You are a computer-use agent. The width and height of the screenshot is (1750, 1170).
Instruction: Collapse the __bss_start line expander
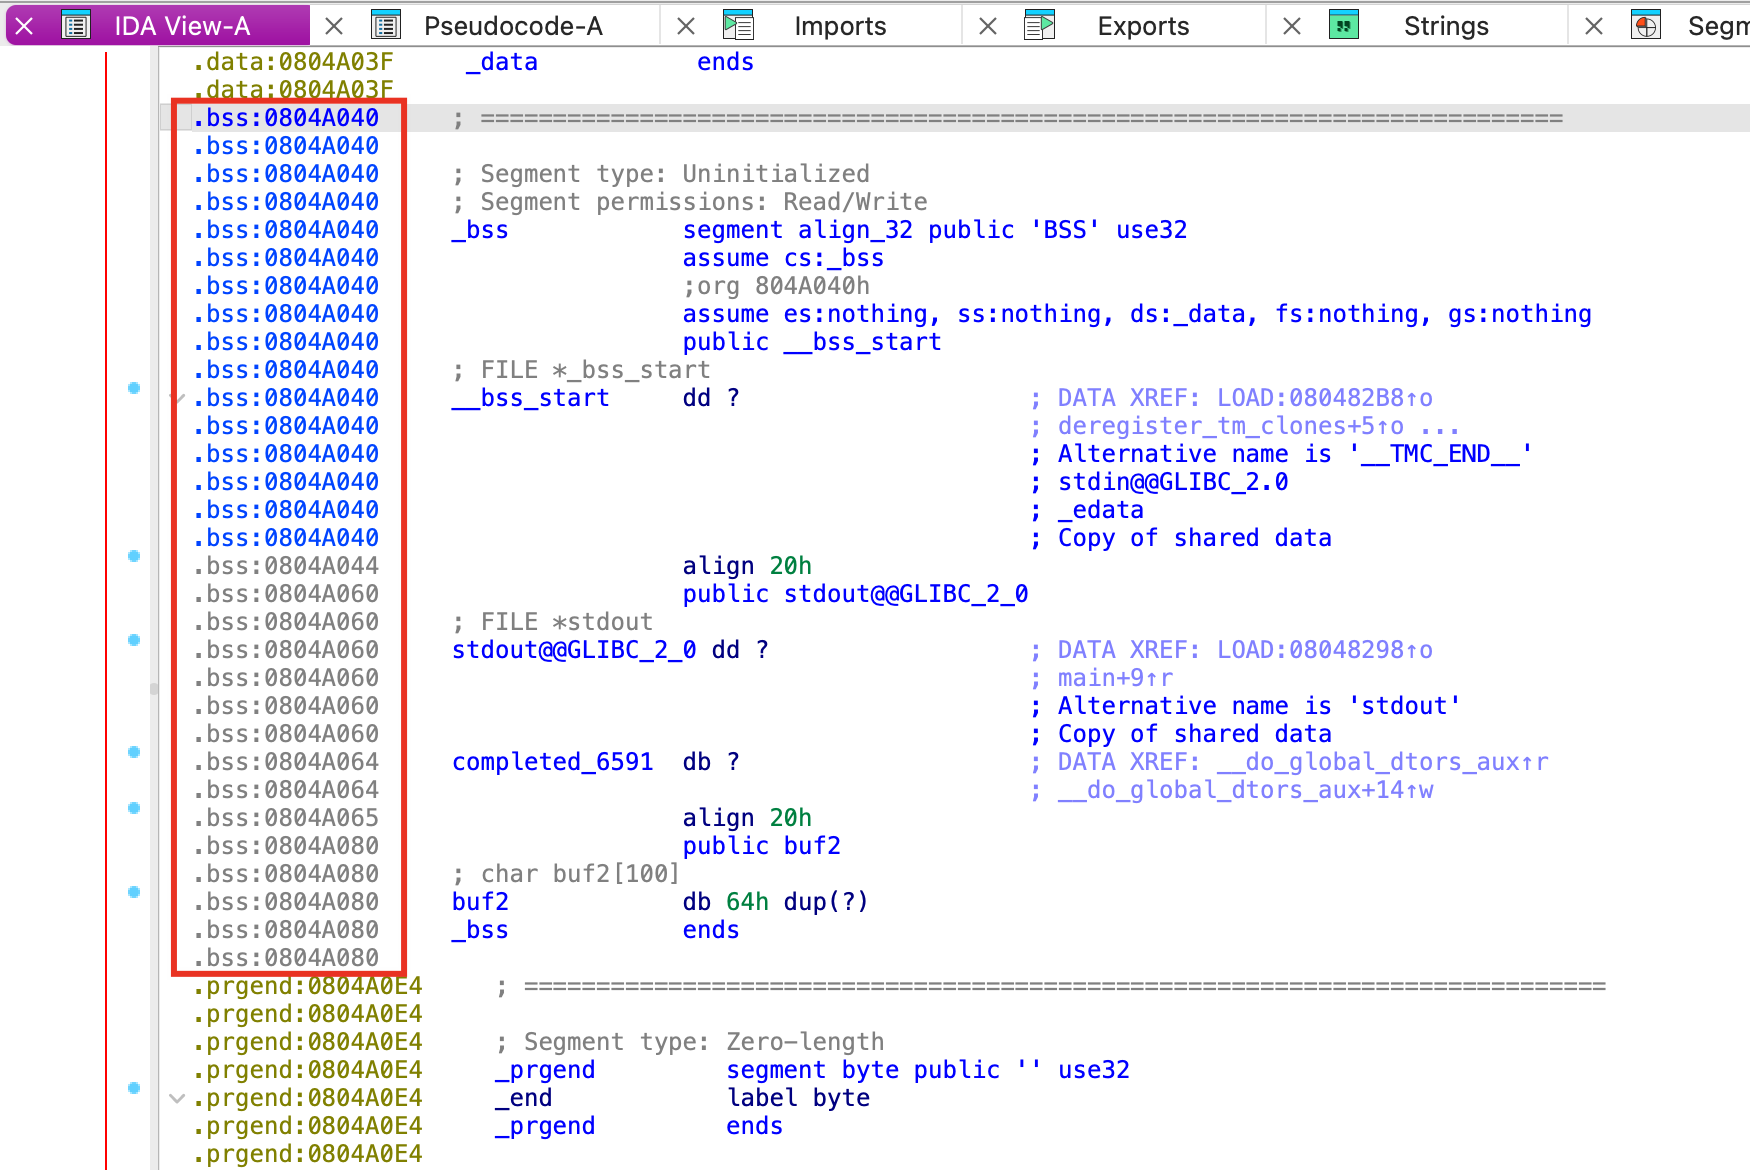point(177,398)
